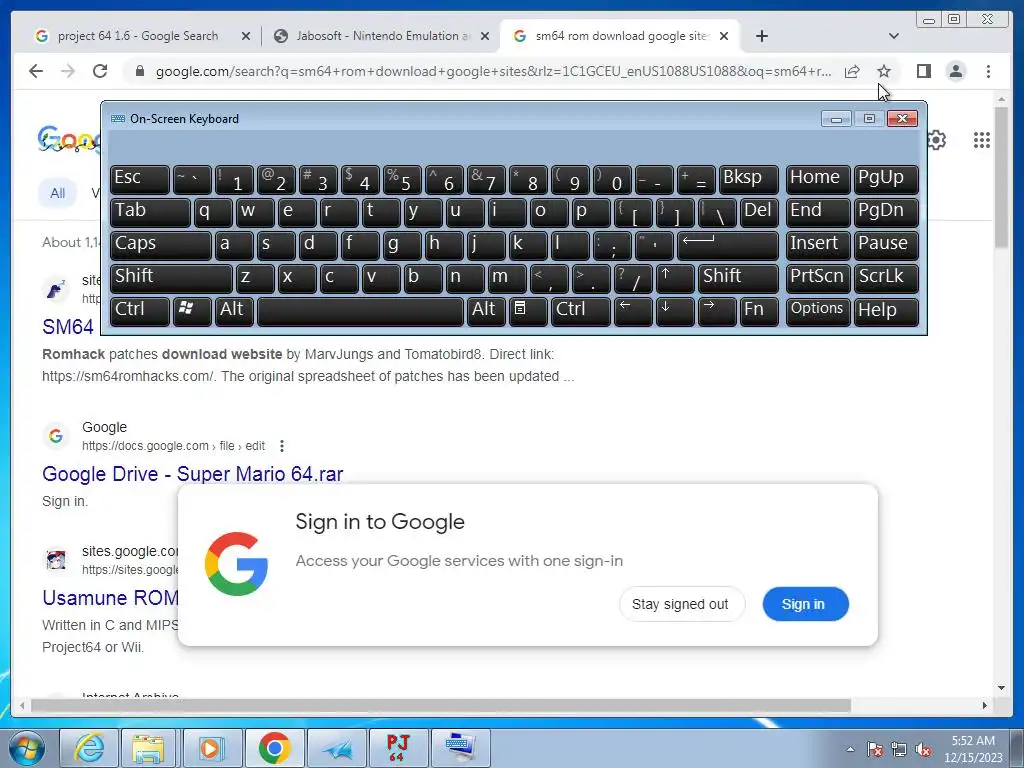This screenshot has height=768, width=1024.
Task: Click the muted volume tray icon
Action: click(x=923, y=749)
